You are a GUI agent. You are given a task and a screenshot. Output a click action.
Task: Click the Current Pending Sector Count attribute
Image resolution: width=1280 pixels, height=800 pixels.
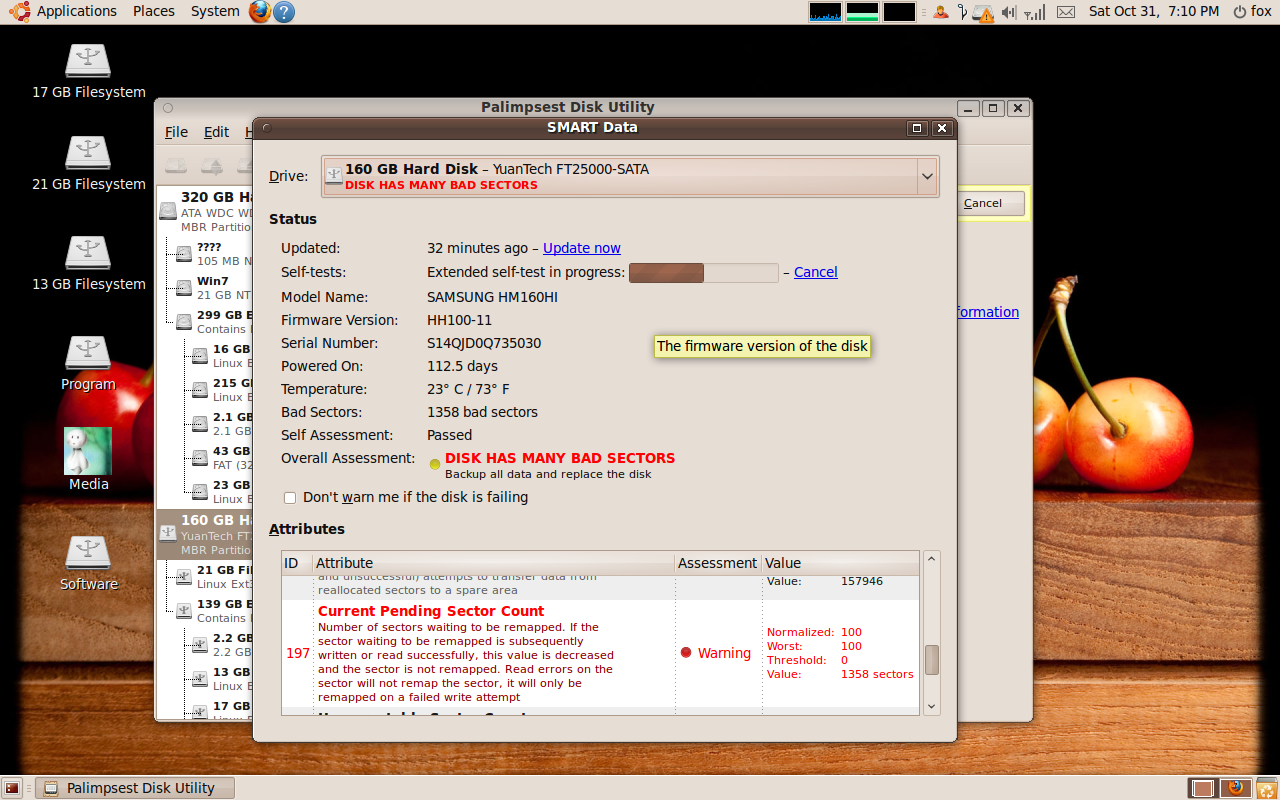[431, 611]
